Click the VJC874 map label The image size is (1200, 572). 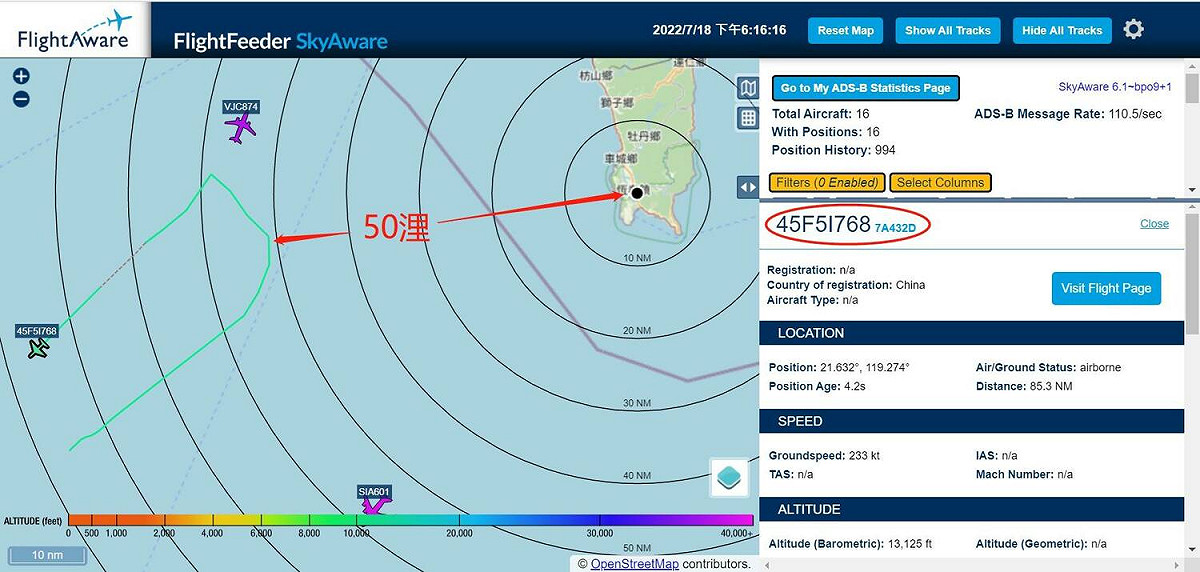[x=241, y=106]
